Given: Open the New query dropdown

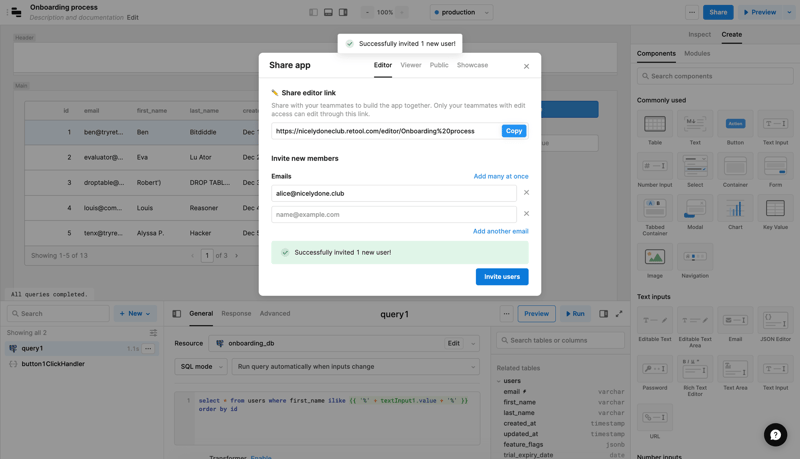Looking at the screenshot, I should [x=135, y=314].
